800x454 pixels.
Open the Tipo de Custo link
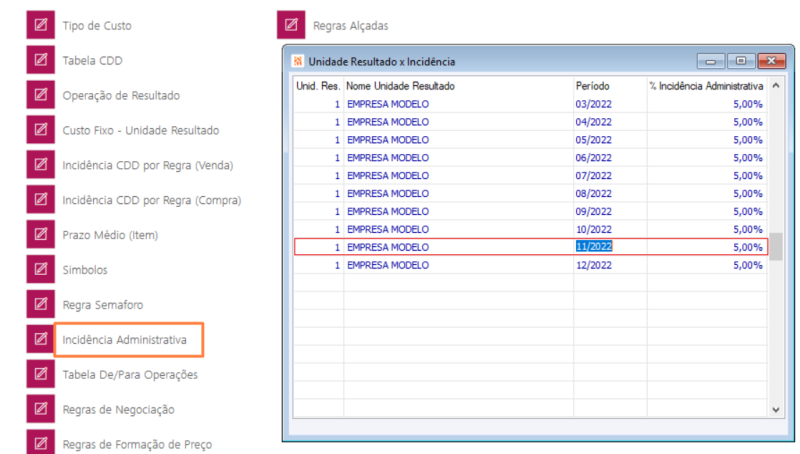(97, 26)
